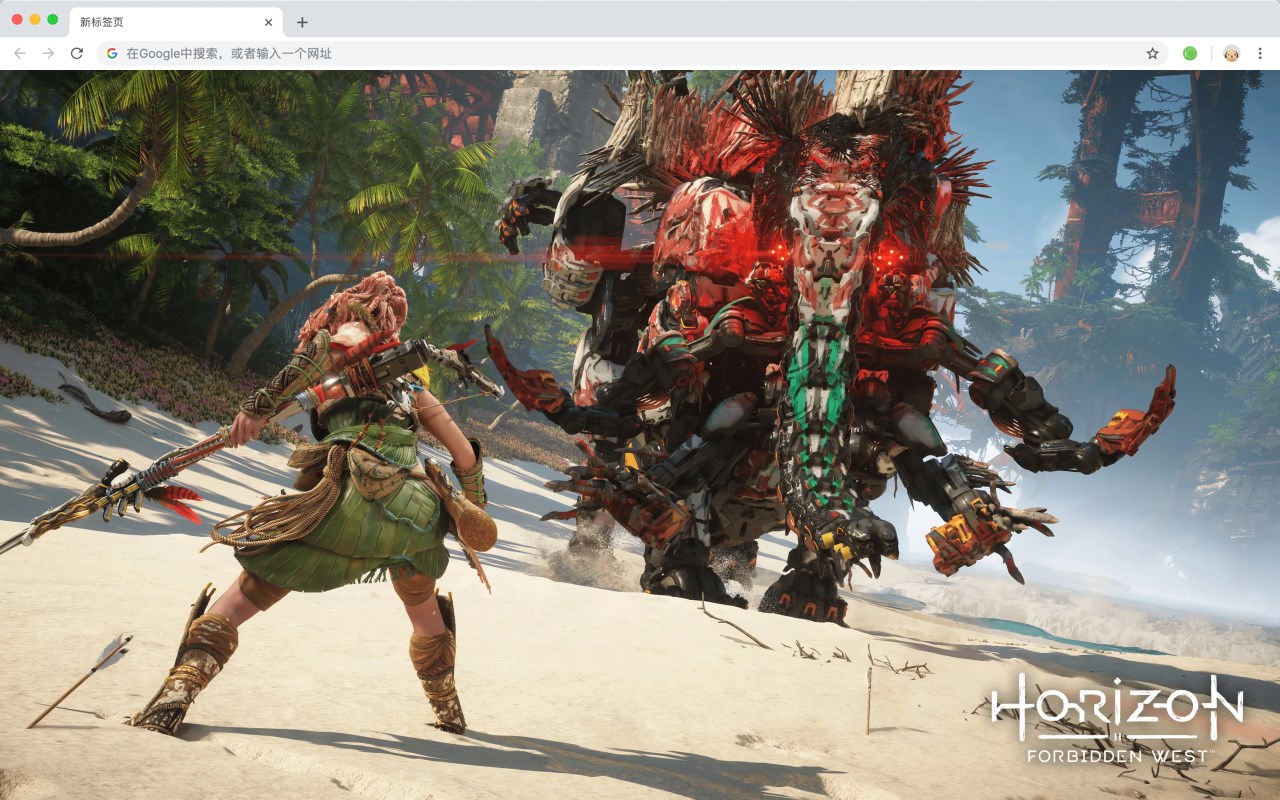Close the window with the red button
The height and width of the screenshot is (800, 1280).
coord(17,20)
